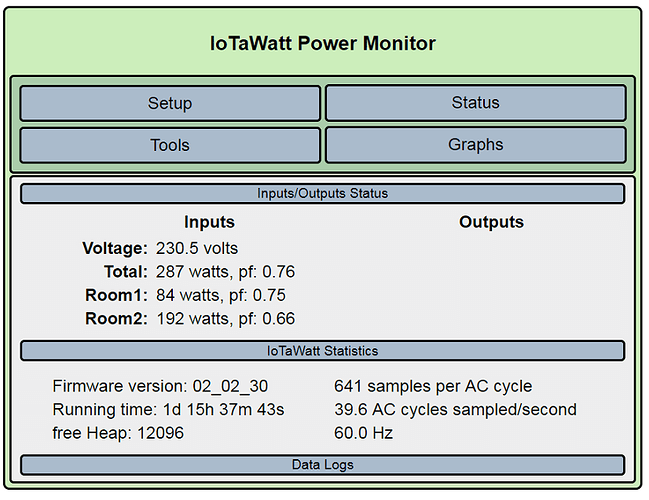
Task: Open the Tools menu button
Action: click(170, 145)
